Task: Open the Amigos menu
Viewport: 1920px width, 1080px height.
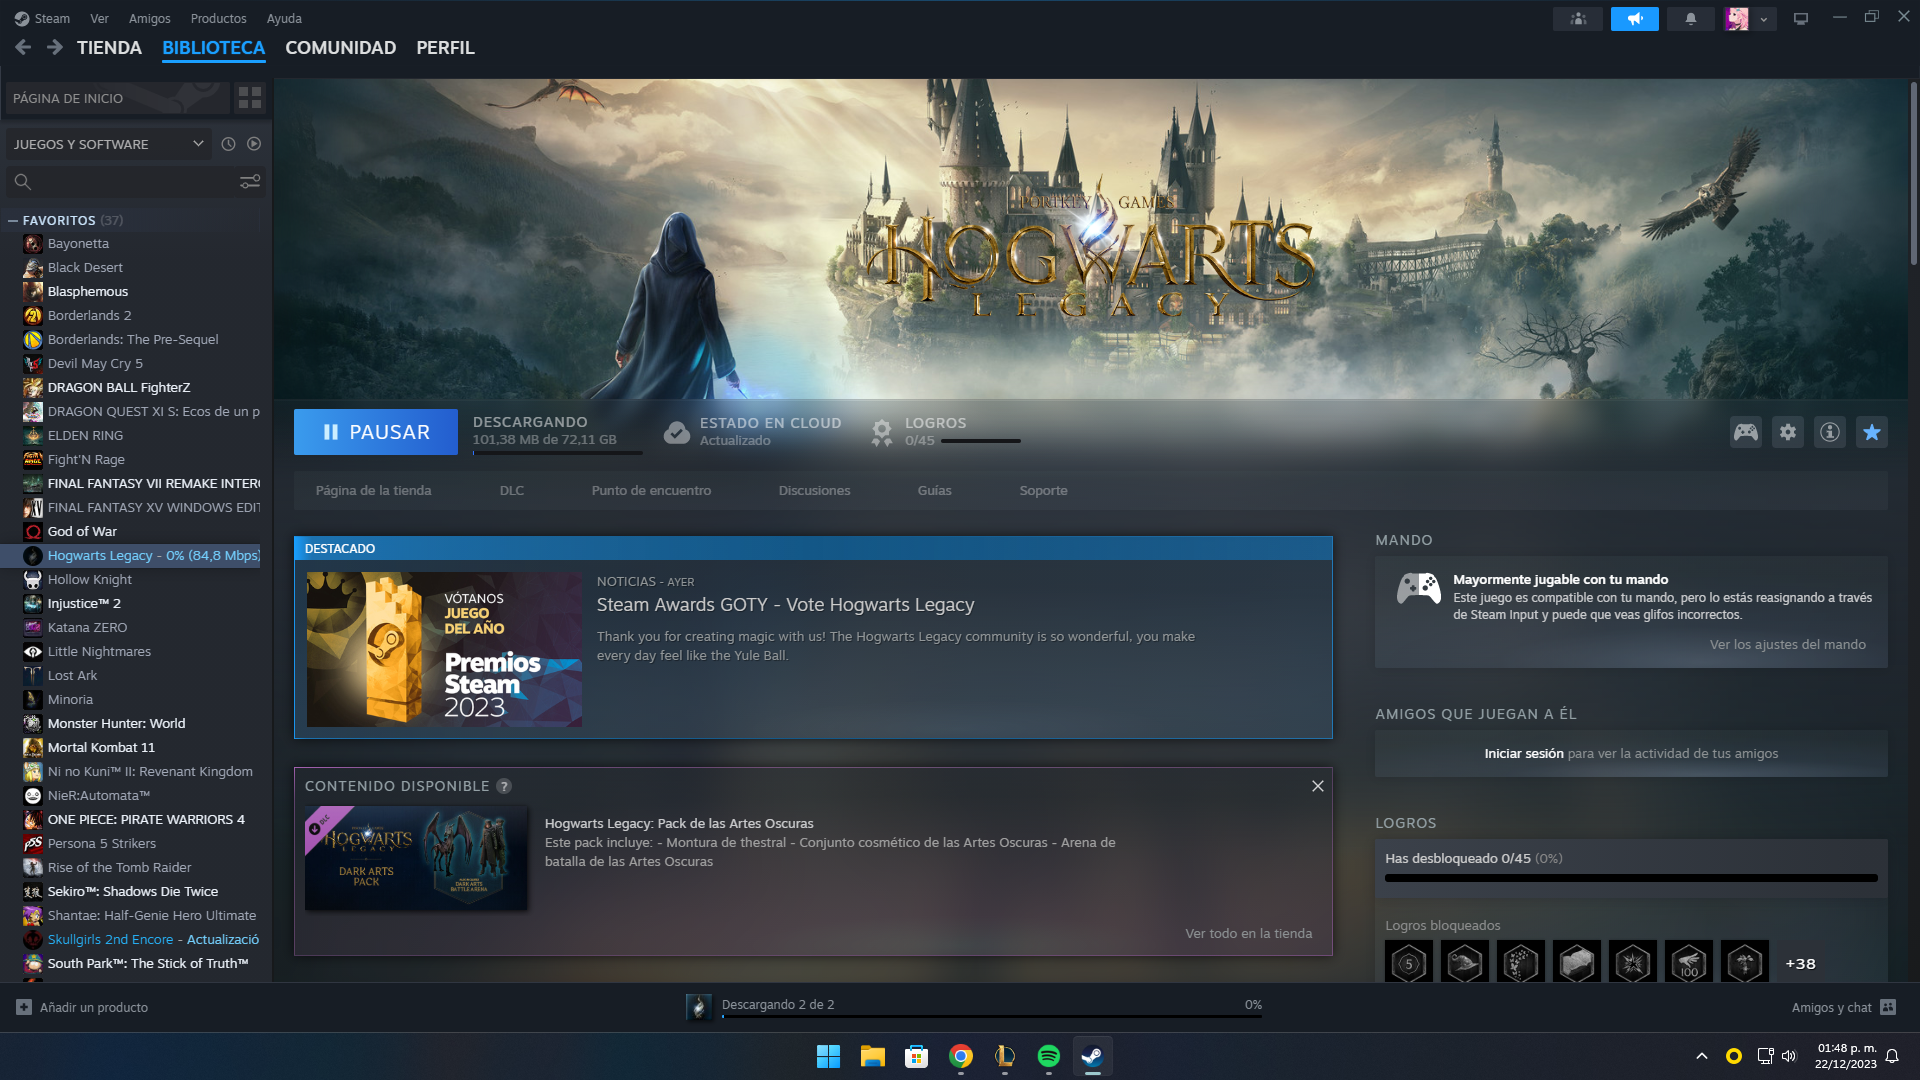Action: [149, 18]
